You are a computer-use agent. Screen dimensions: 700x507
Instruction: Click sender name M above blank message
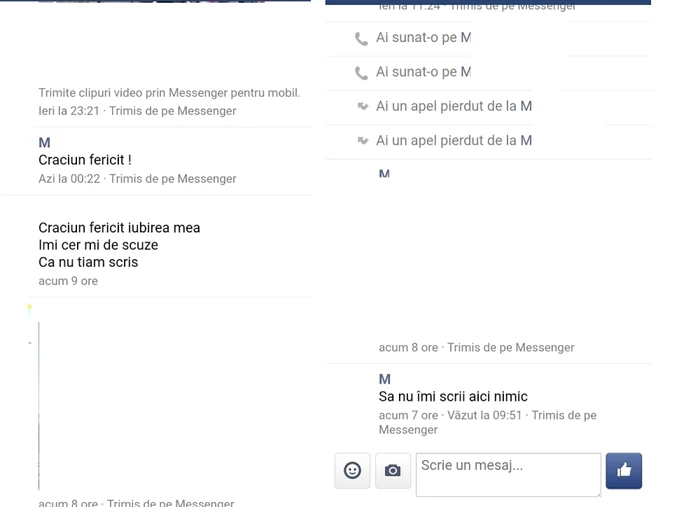(x=384, y=174)
